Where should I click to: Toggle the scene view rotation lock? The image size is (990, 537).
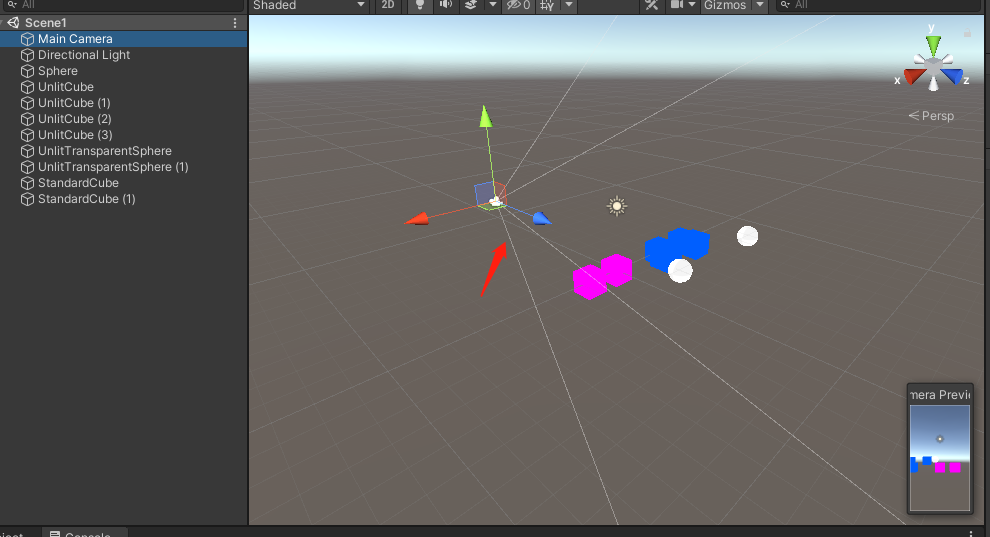967,34
